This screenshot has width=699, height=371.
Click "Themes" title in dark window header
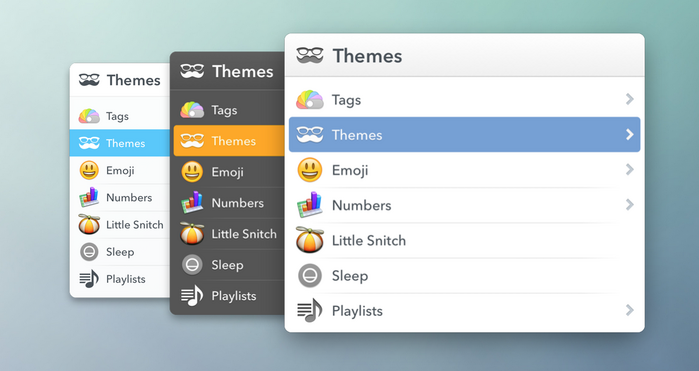(x=243, y=71)
